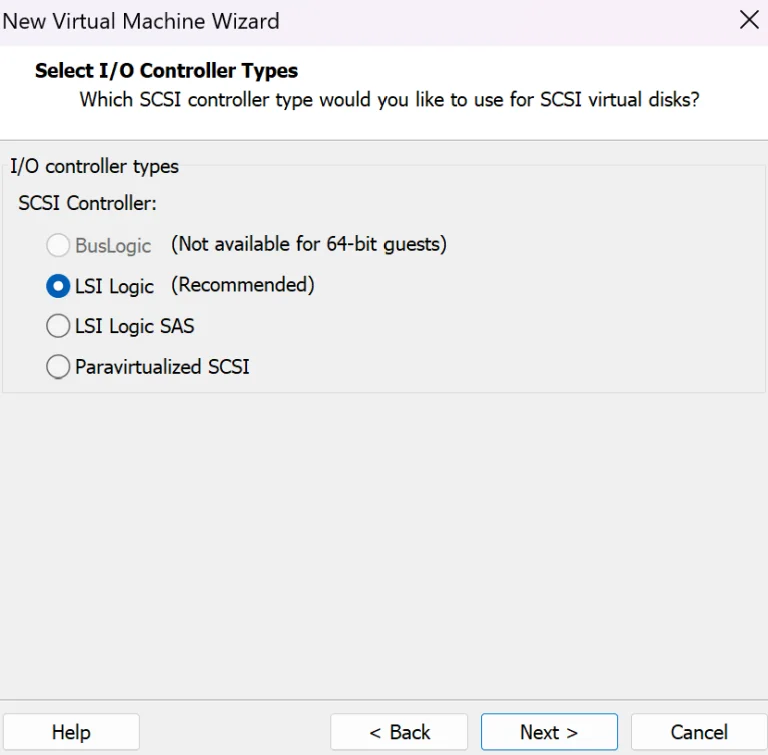Click the "(Recommended)" note beside LSI Logic
768x755 pixels.
242,285
